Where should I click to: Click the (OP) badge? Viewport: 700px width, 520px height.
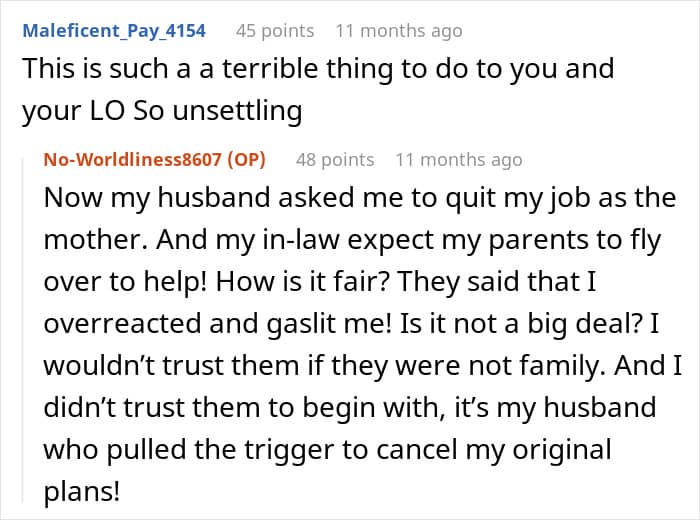point(247,159)
